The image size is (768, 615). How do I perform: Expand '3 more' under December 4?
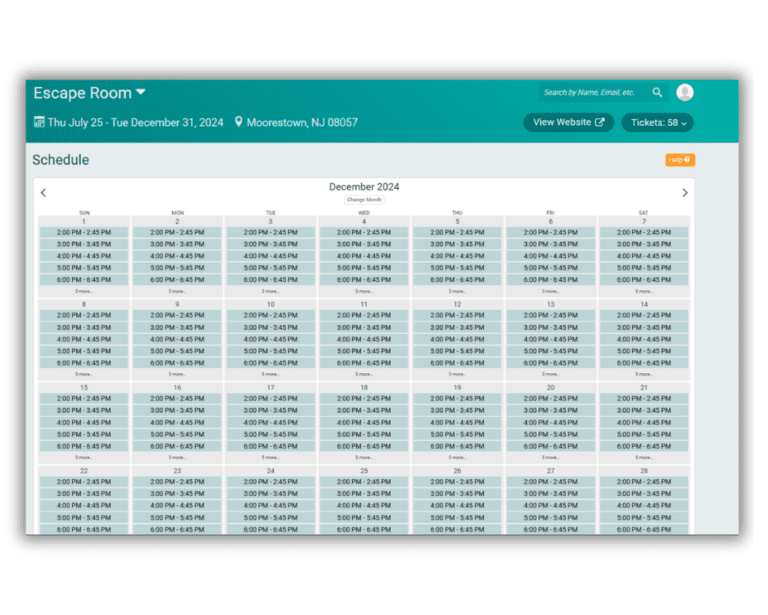point(364,291)
